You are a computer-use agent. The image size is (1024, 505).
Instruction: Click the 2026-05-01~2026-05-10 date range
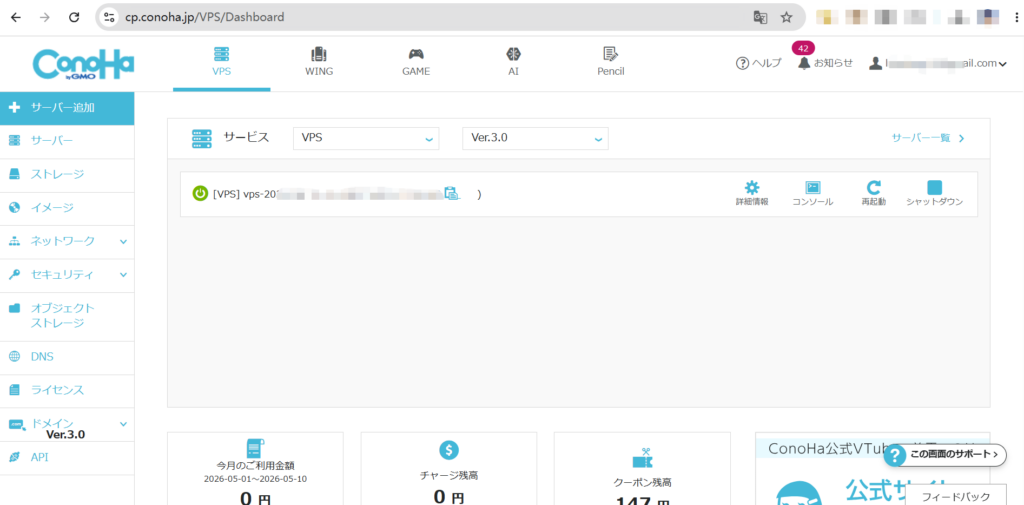(255, 478)
